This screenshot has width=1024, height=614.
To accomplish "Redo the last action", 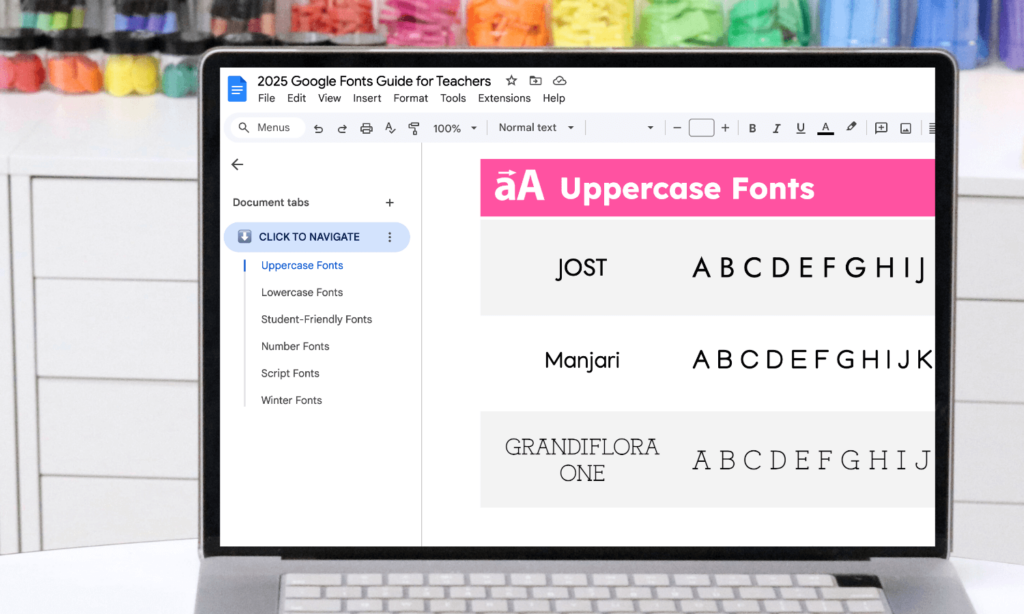I will pos(342,128).
